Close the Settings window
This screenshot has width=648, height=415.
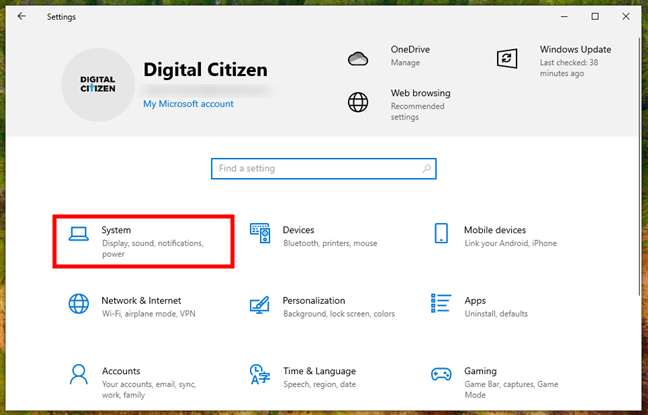coord(626,17)
